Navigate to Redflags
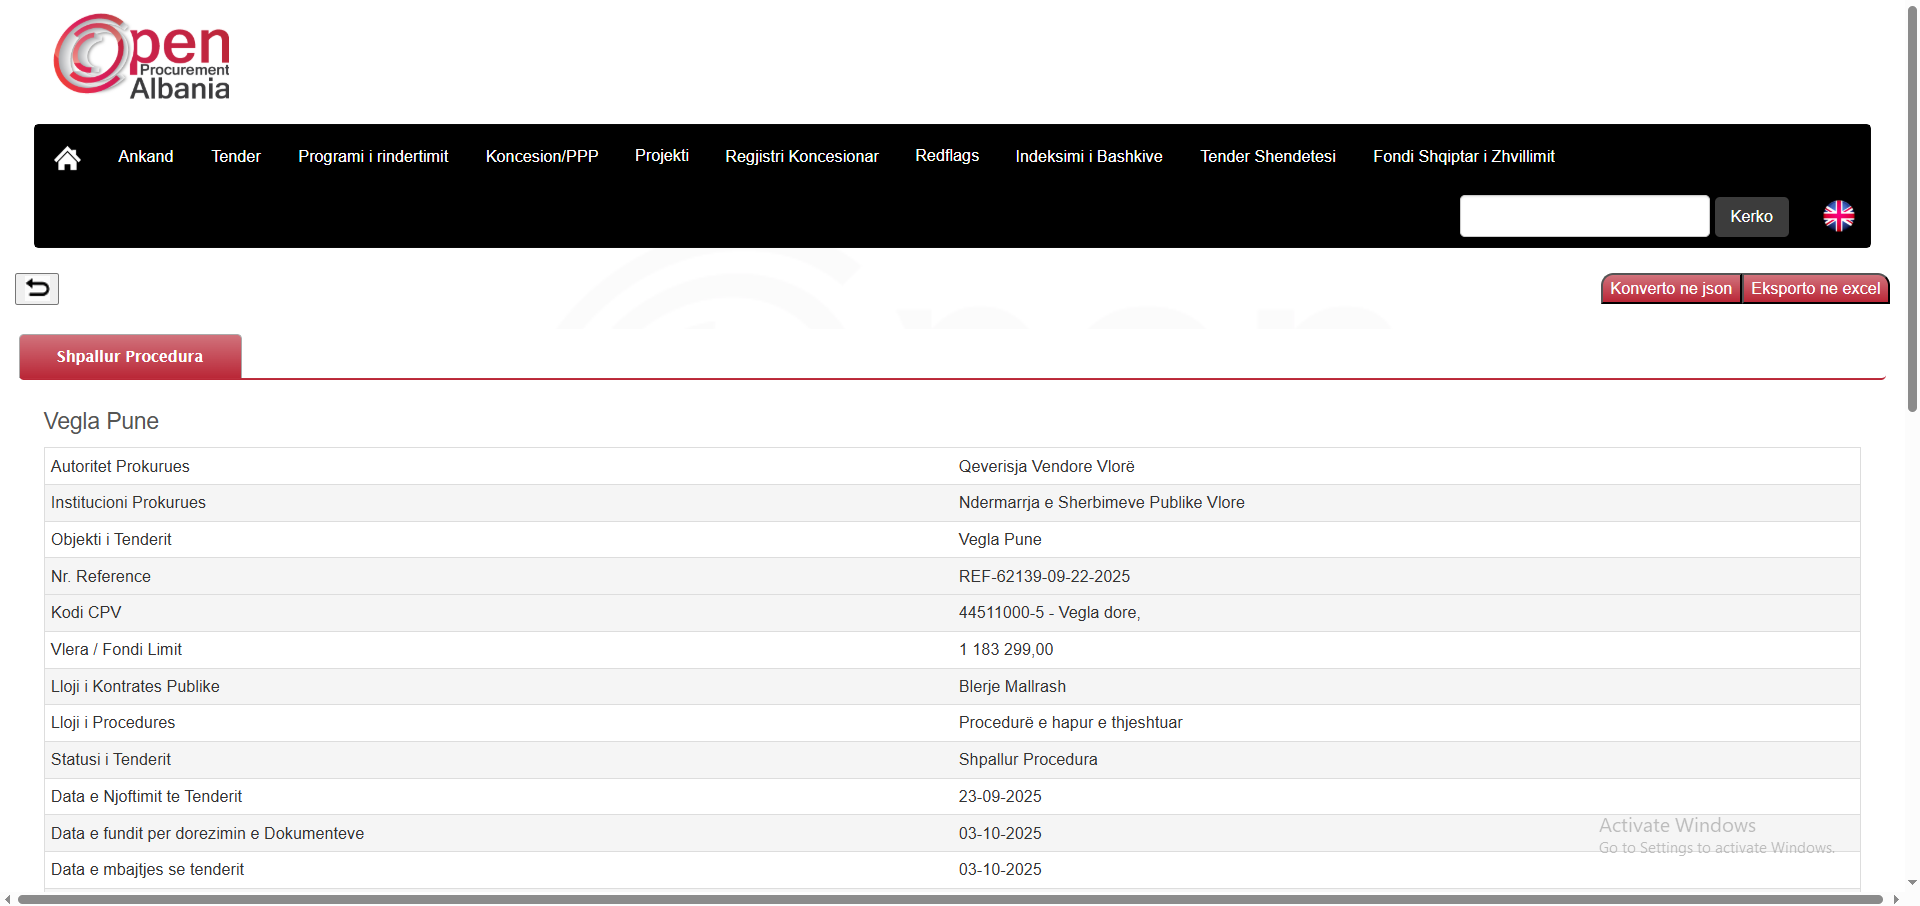Viewport: 1920px width, 906px height. click(x=947, y=156)
